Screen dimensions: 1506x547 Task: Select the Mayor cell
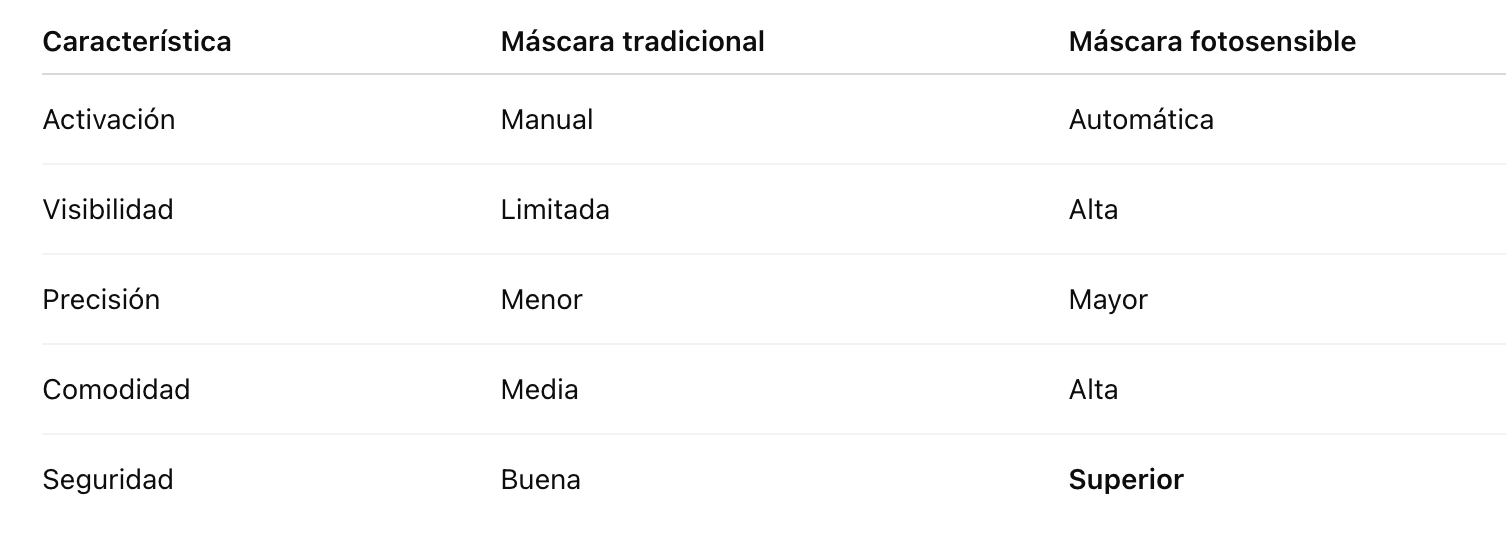coord(1108,300)
